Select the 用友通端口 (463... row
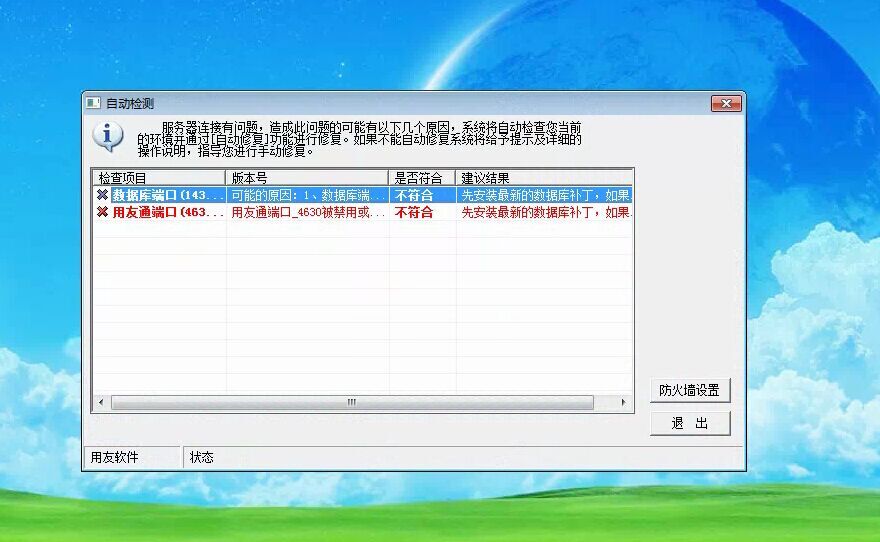The width and height of the screenshot is (880, 542). 363,212
